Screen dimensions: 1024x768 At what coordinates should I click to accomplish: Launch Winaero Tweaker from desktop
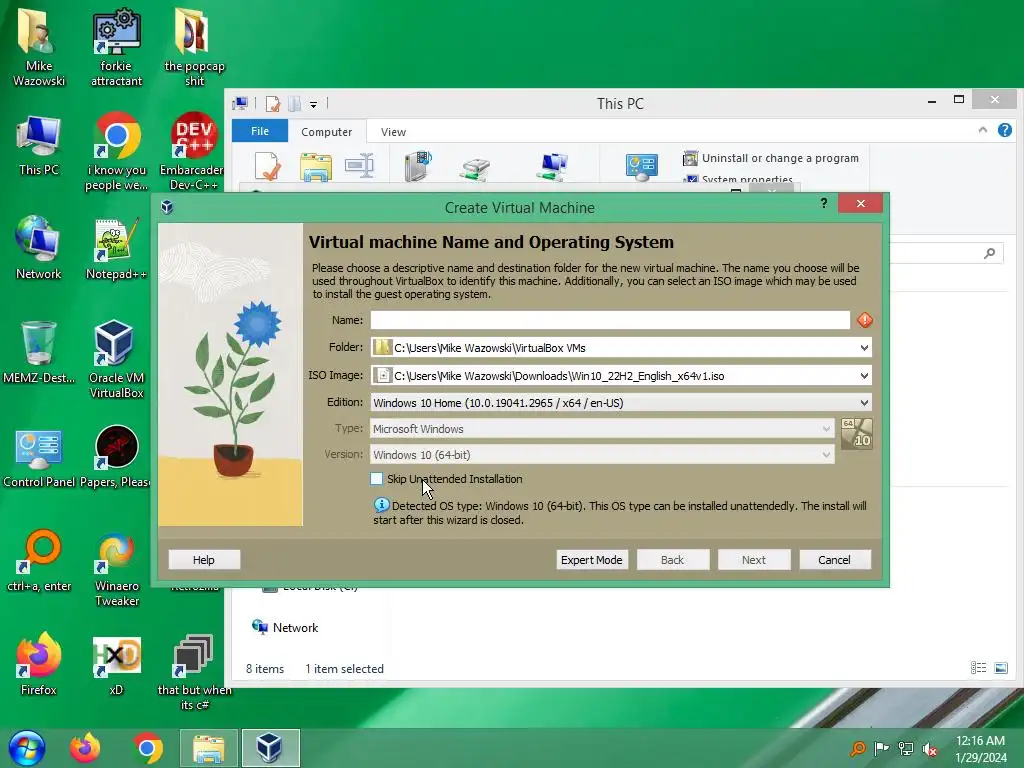[116, 568]
